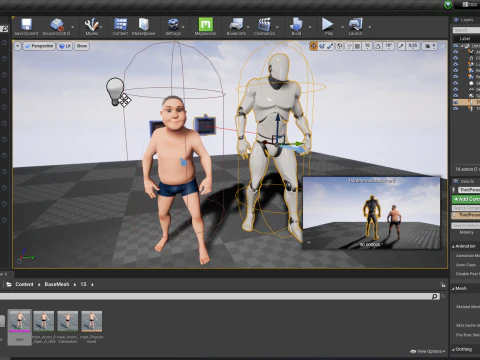Open grid snap size value 10
The image size is (480, 360).
pos(367,46)
